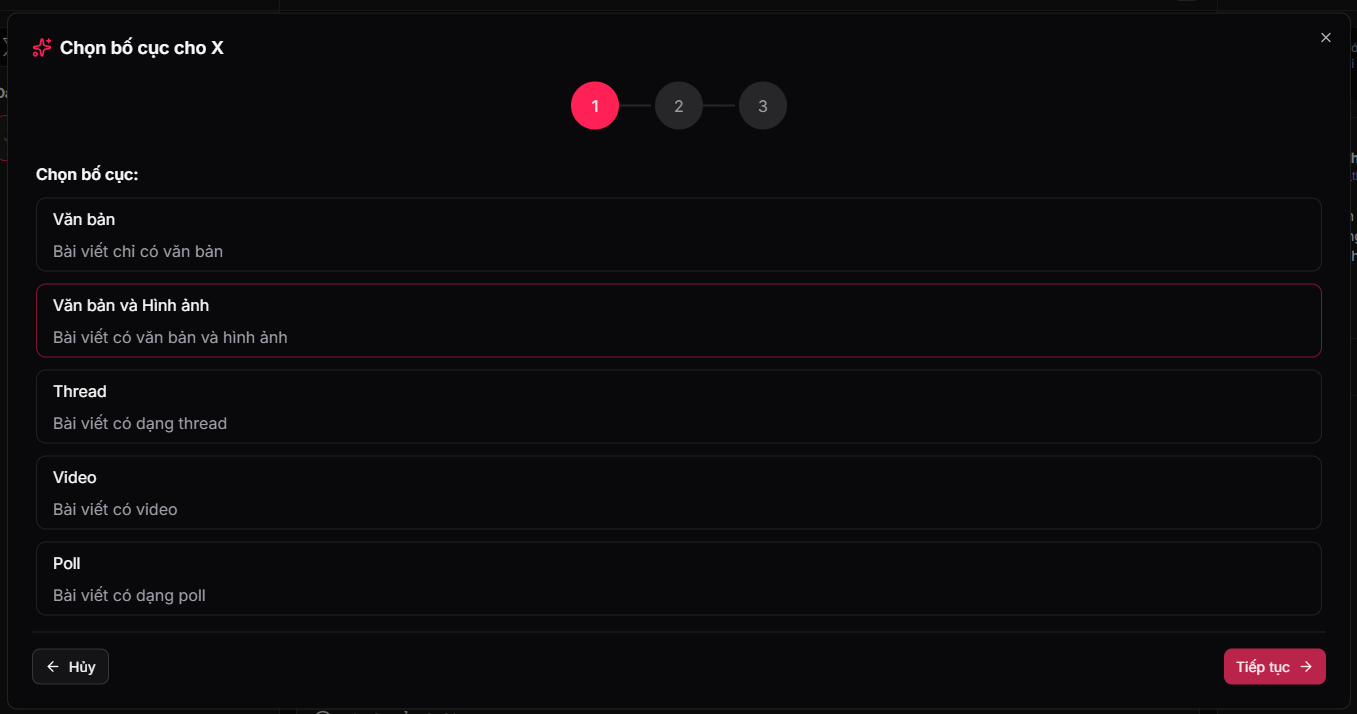Viewport: 1357px width, 714px height.
Task: Choose the Văn bản và Hình ảnh layout
Action: [678, 320]
